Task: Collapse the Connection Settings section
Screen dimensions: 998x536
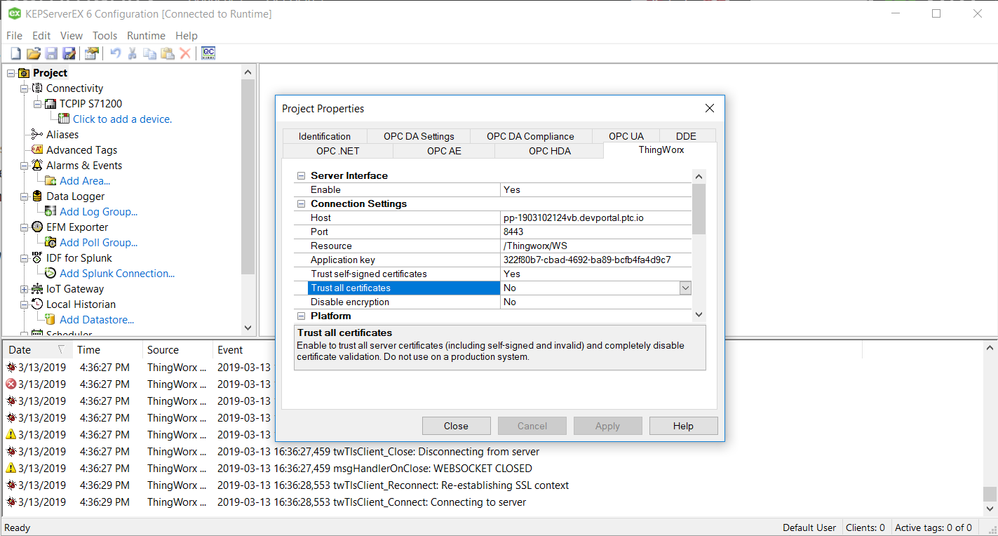Action: pos(301,204)
